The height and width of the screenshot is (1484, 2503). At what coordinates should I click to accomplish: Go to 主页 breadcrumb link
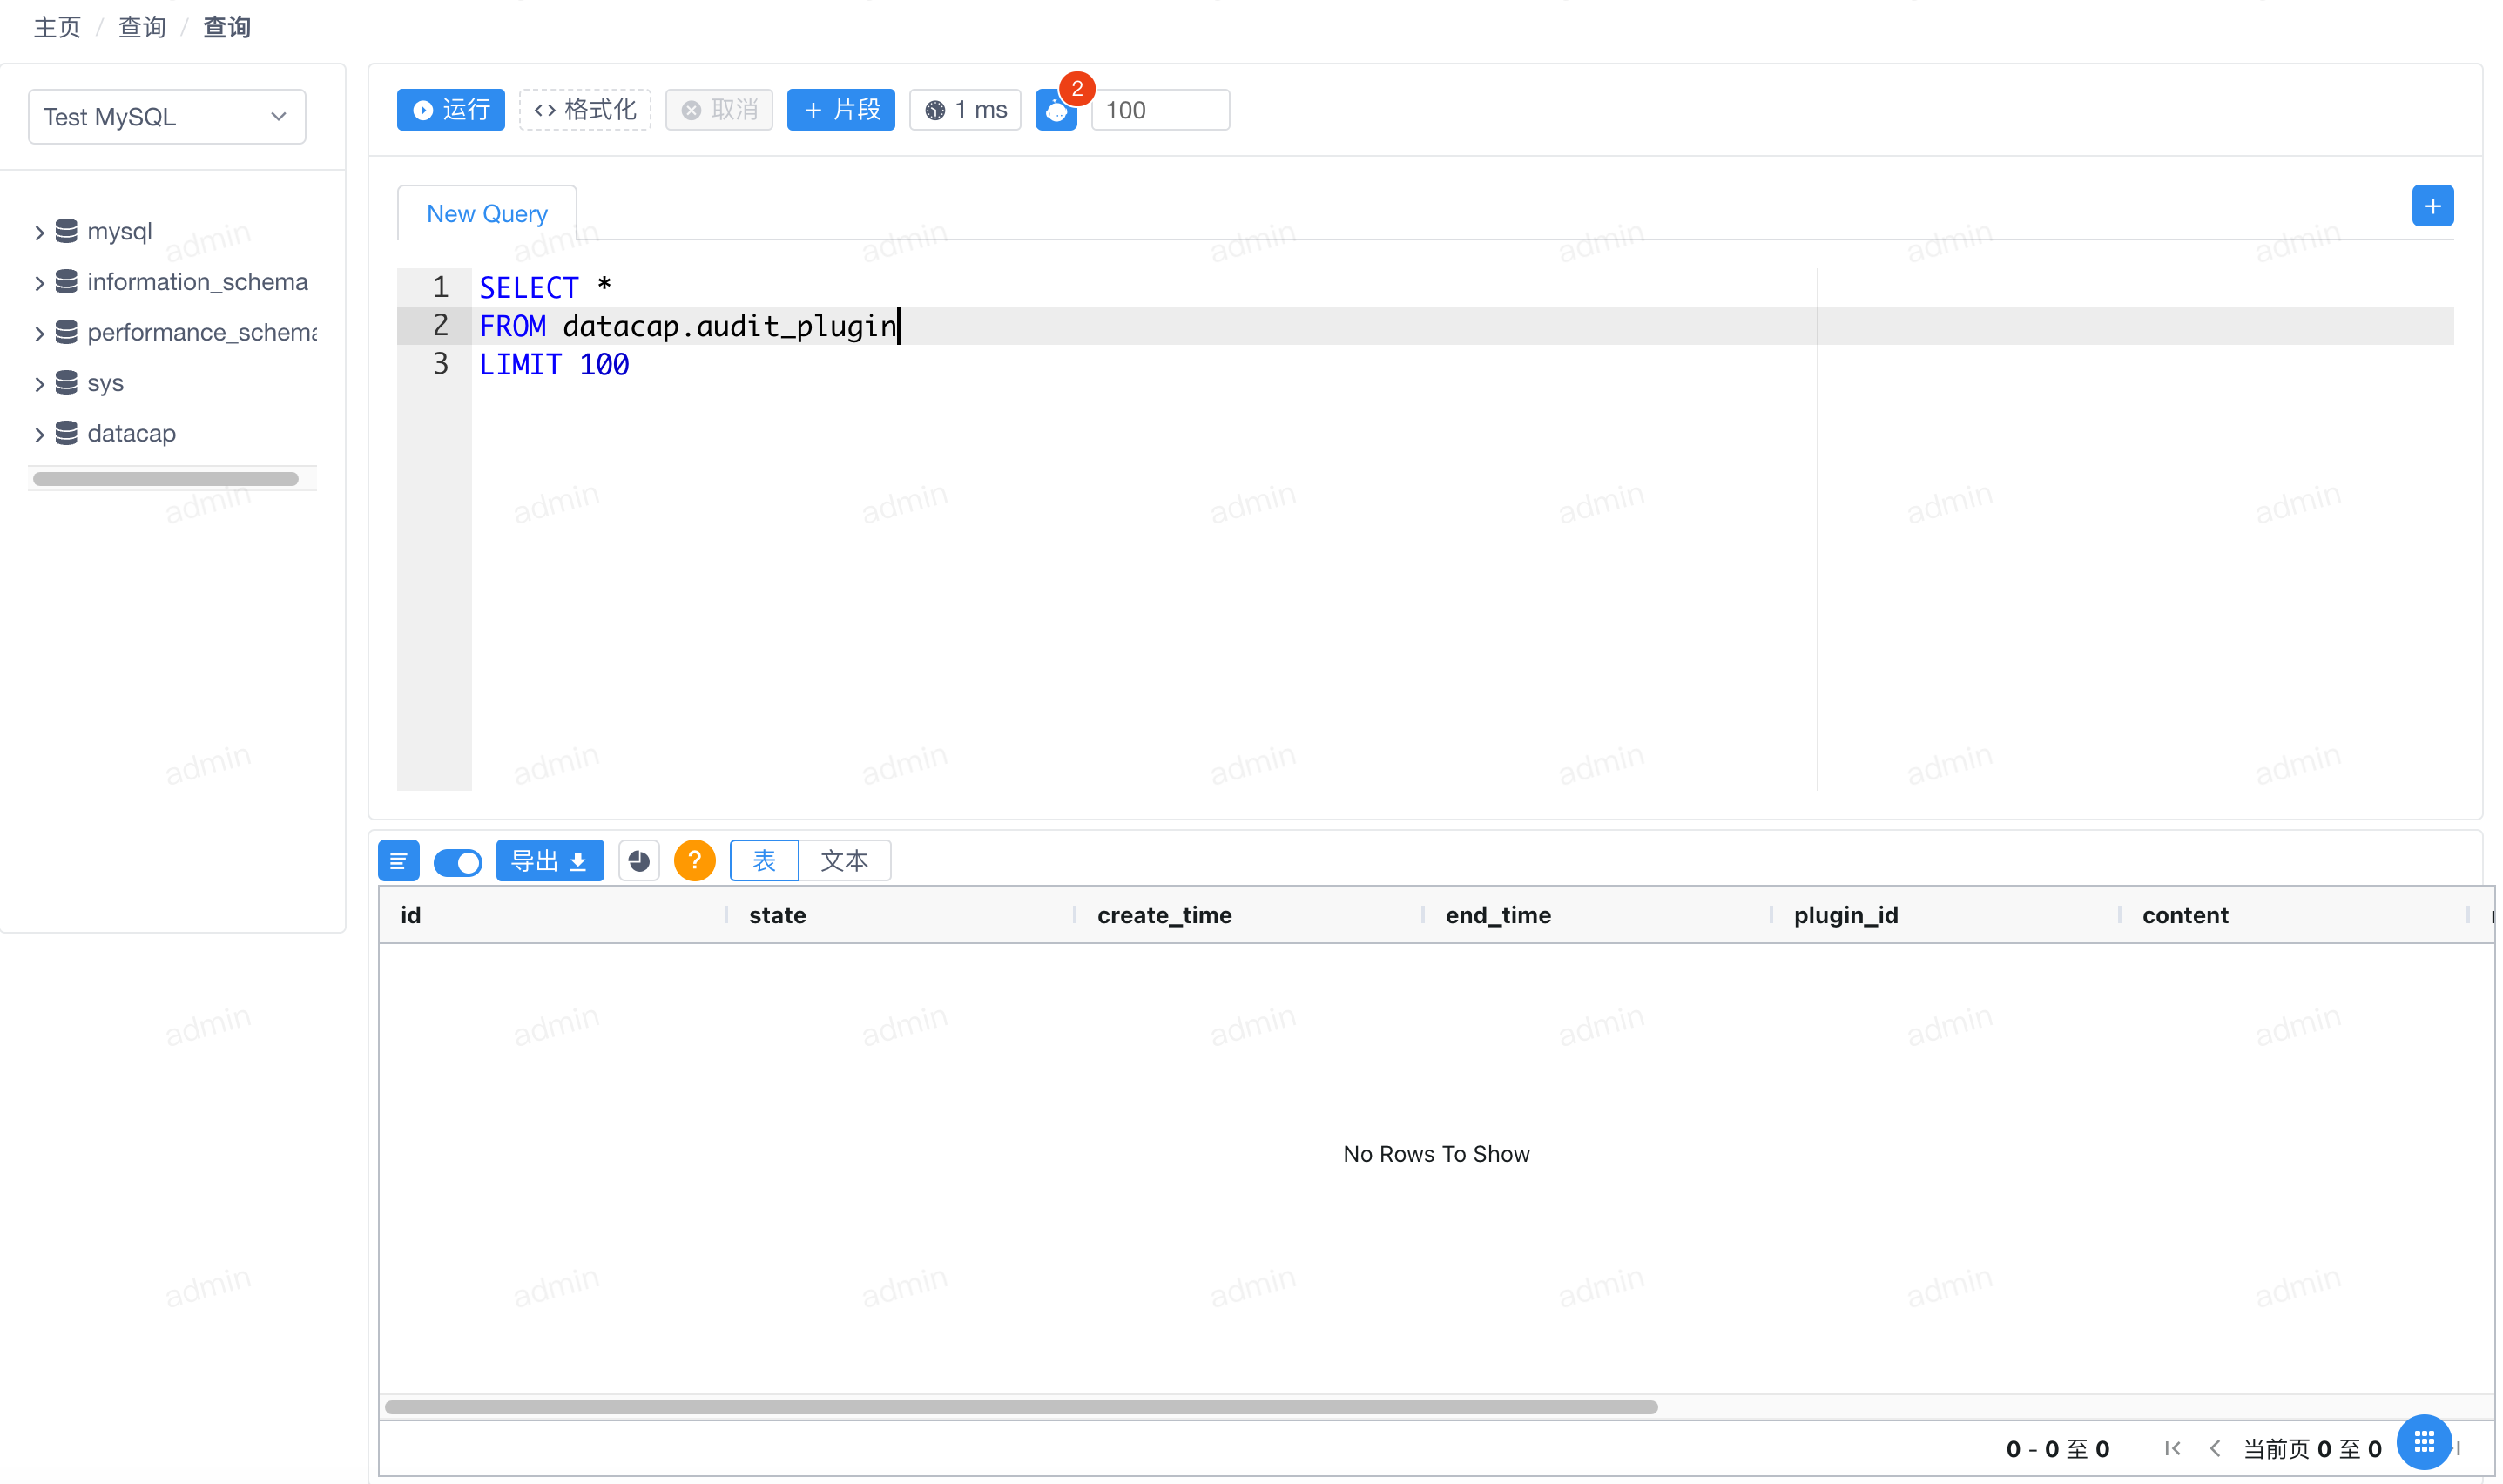pos(57,27)
